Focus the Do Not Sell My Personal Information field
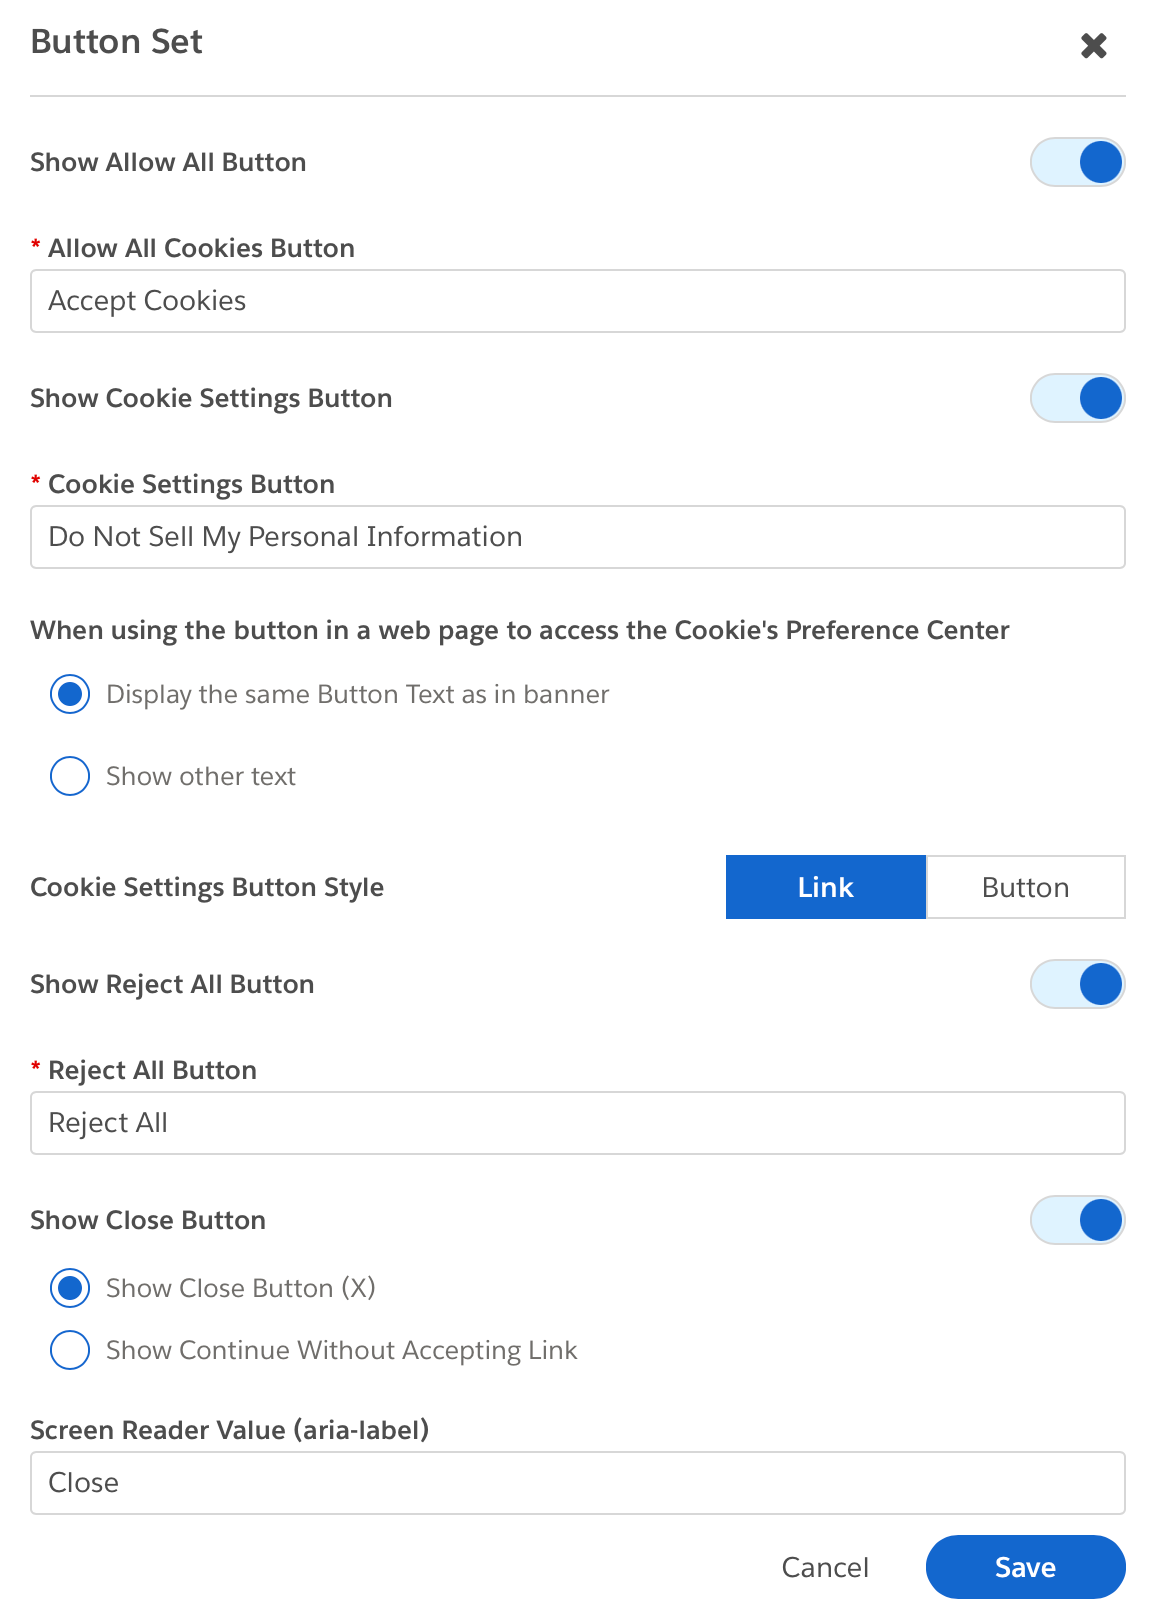The image size is (1150, 1624). (x=578, y=537)
